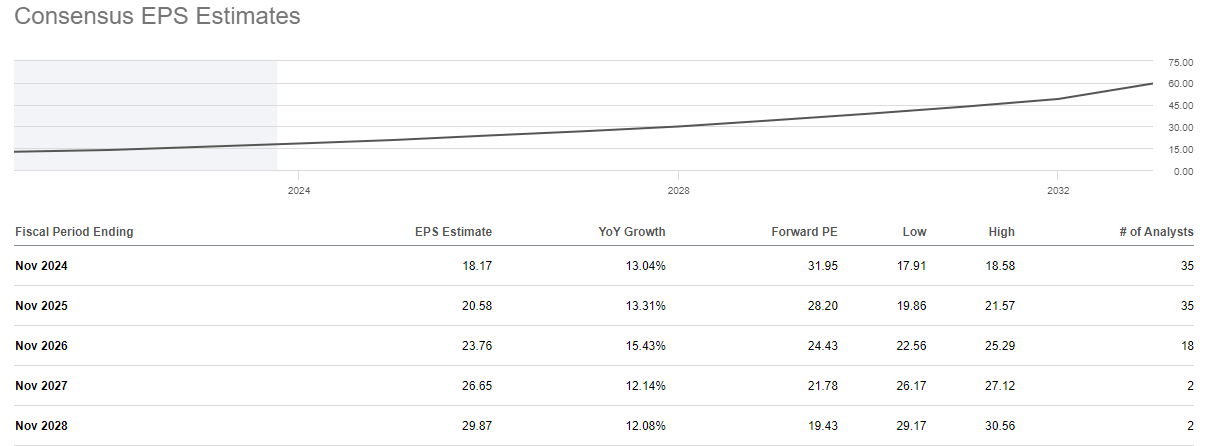
Task: Click the Consensus EPS Estimates heading
Action: pos(158,17)
